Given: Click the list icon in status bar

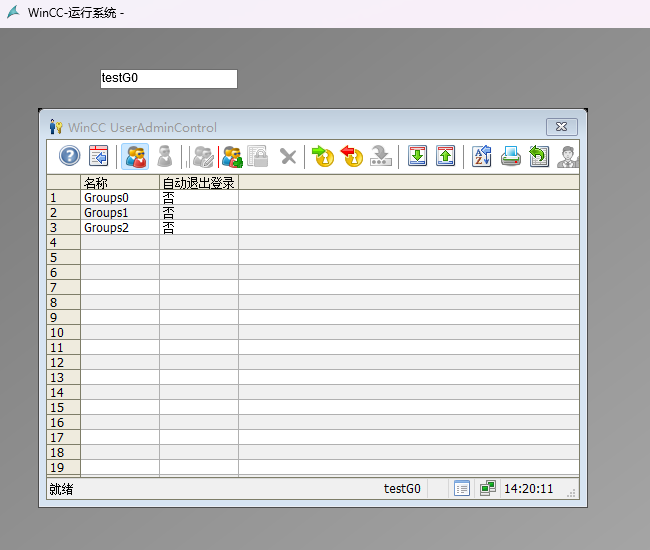Looking at the screenshot, I should [462, 489].
